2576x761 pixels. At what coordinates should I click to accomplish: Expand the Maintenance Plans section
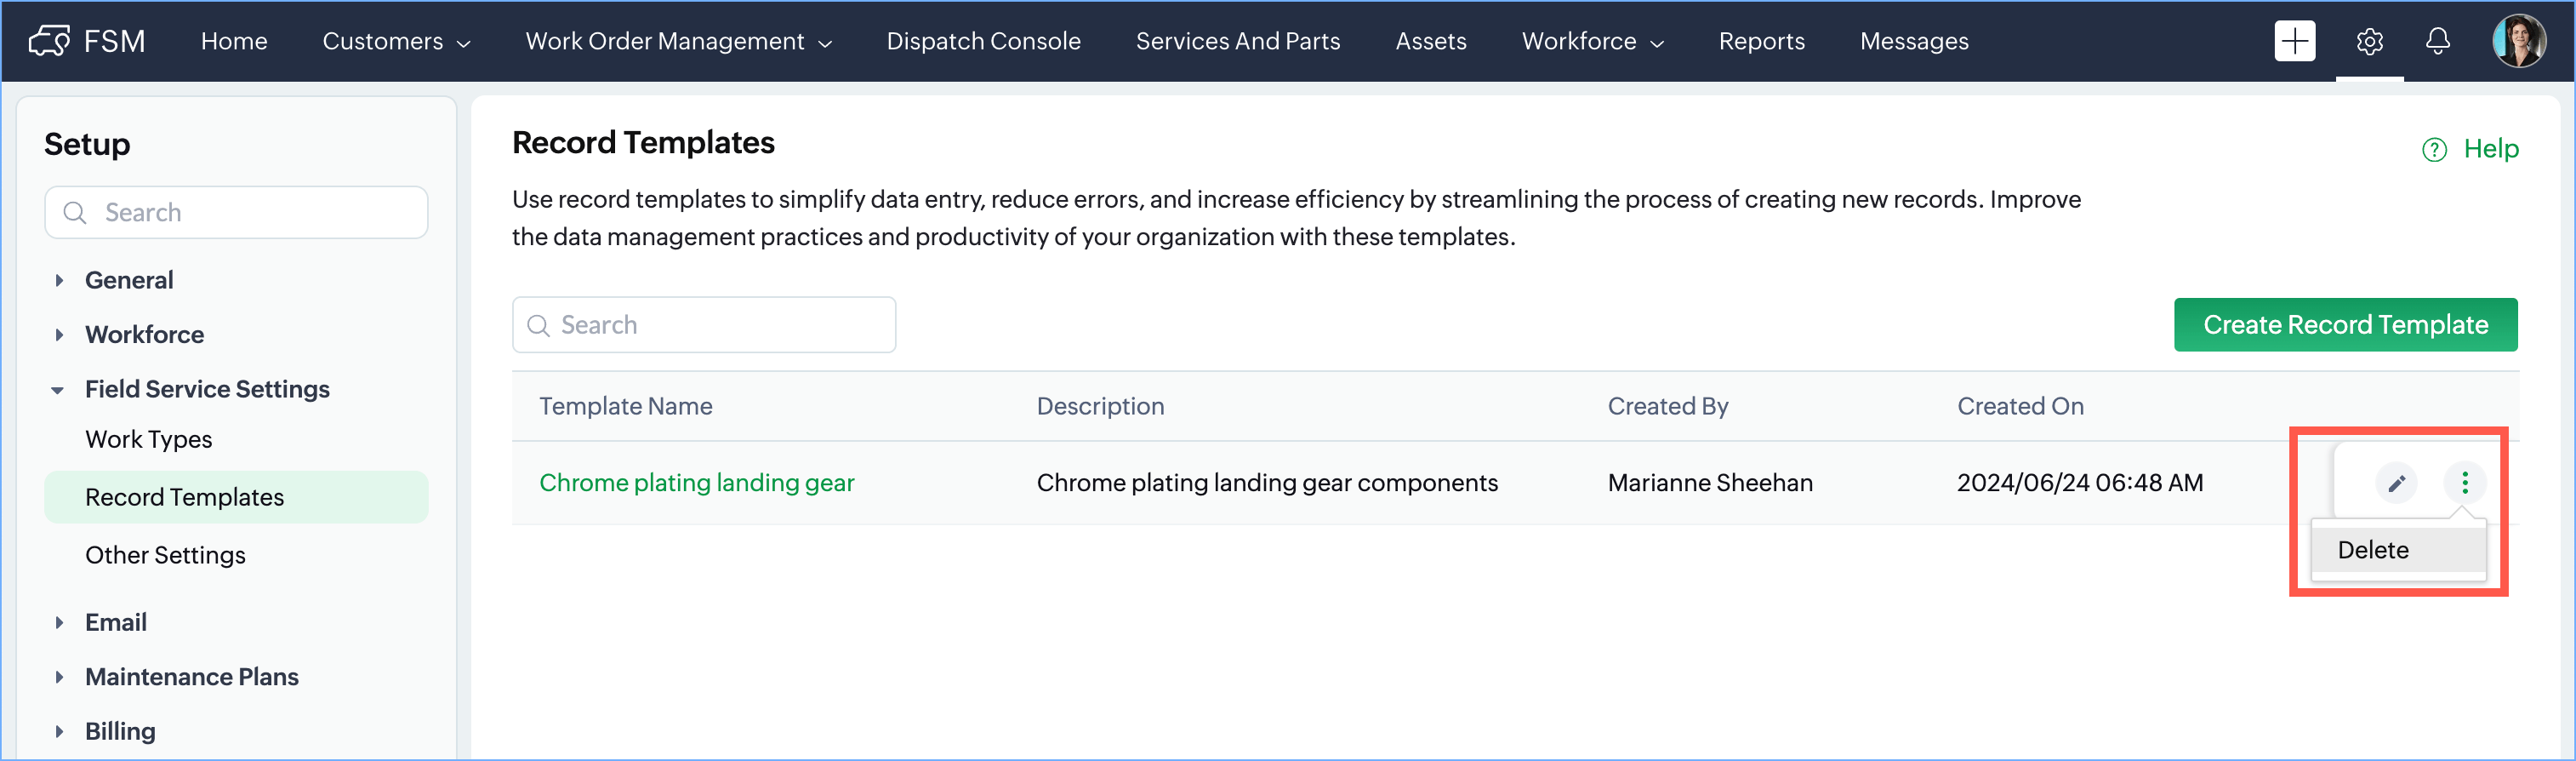tap(59, 677)
